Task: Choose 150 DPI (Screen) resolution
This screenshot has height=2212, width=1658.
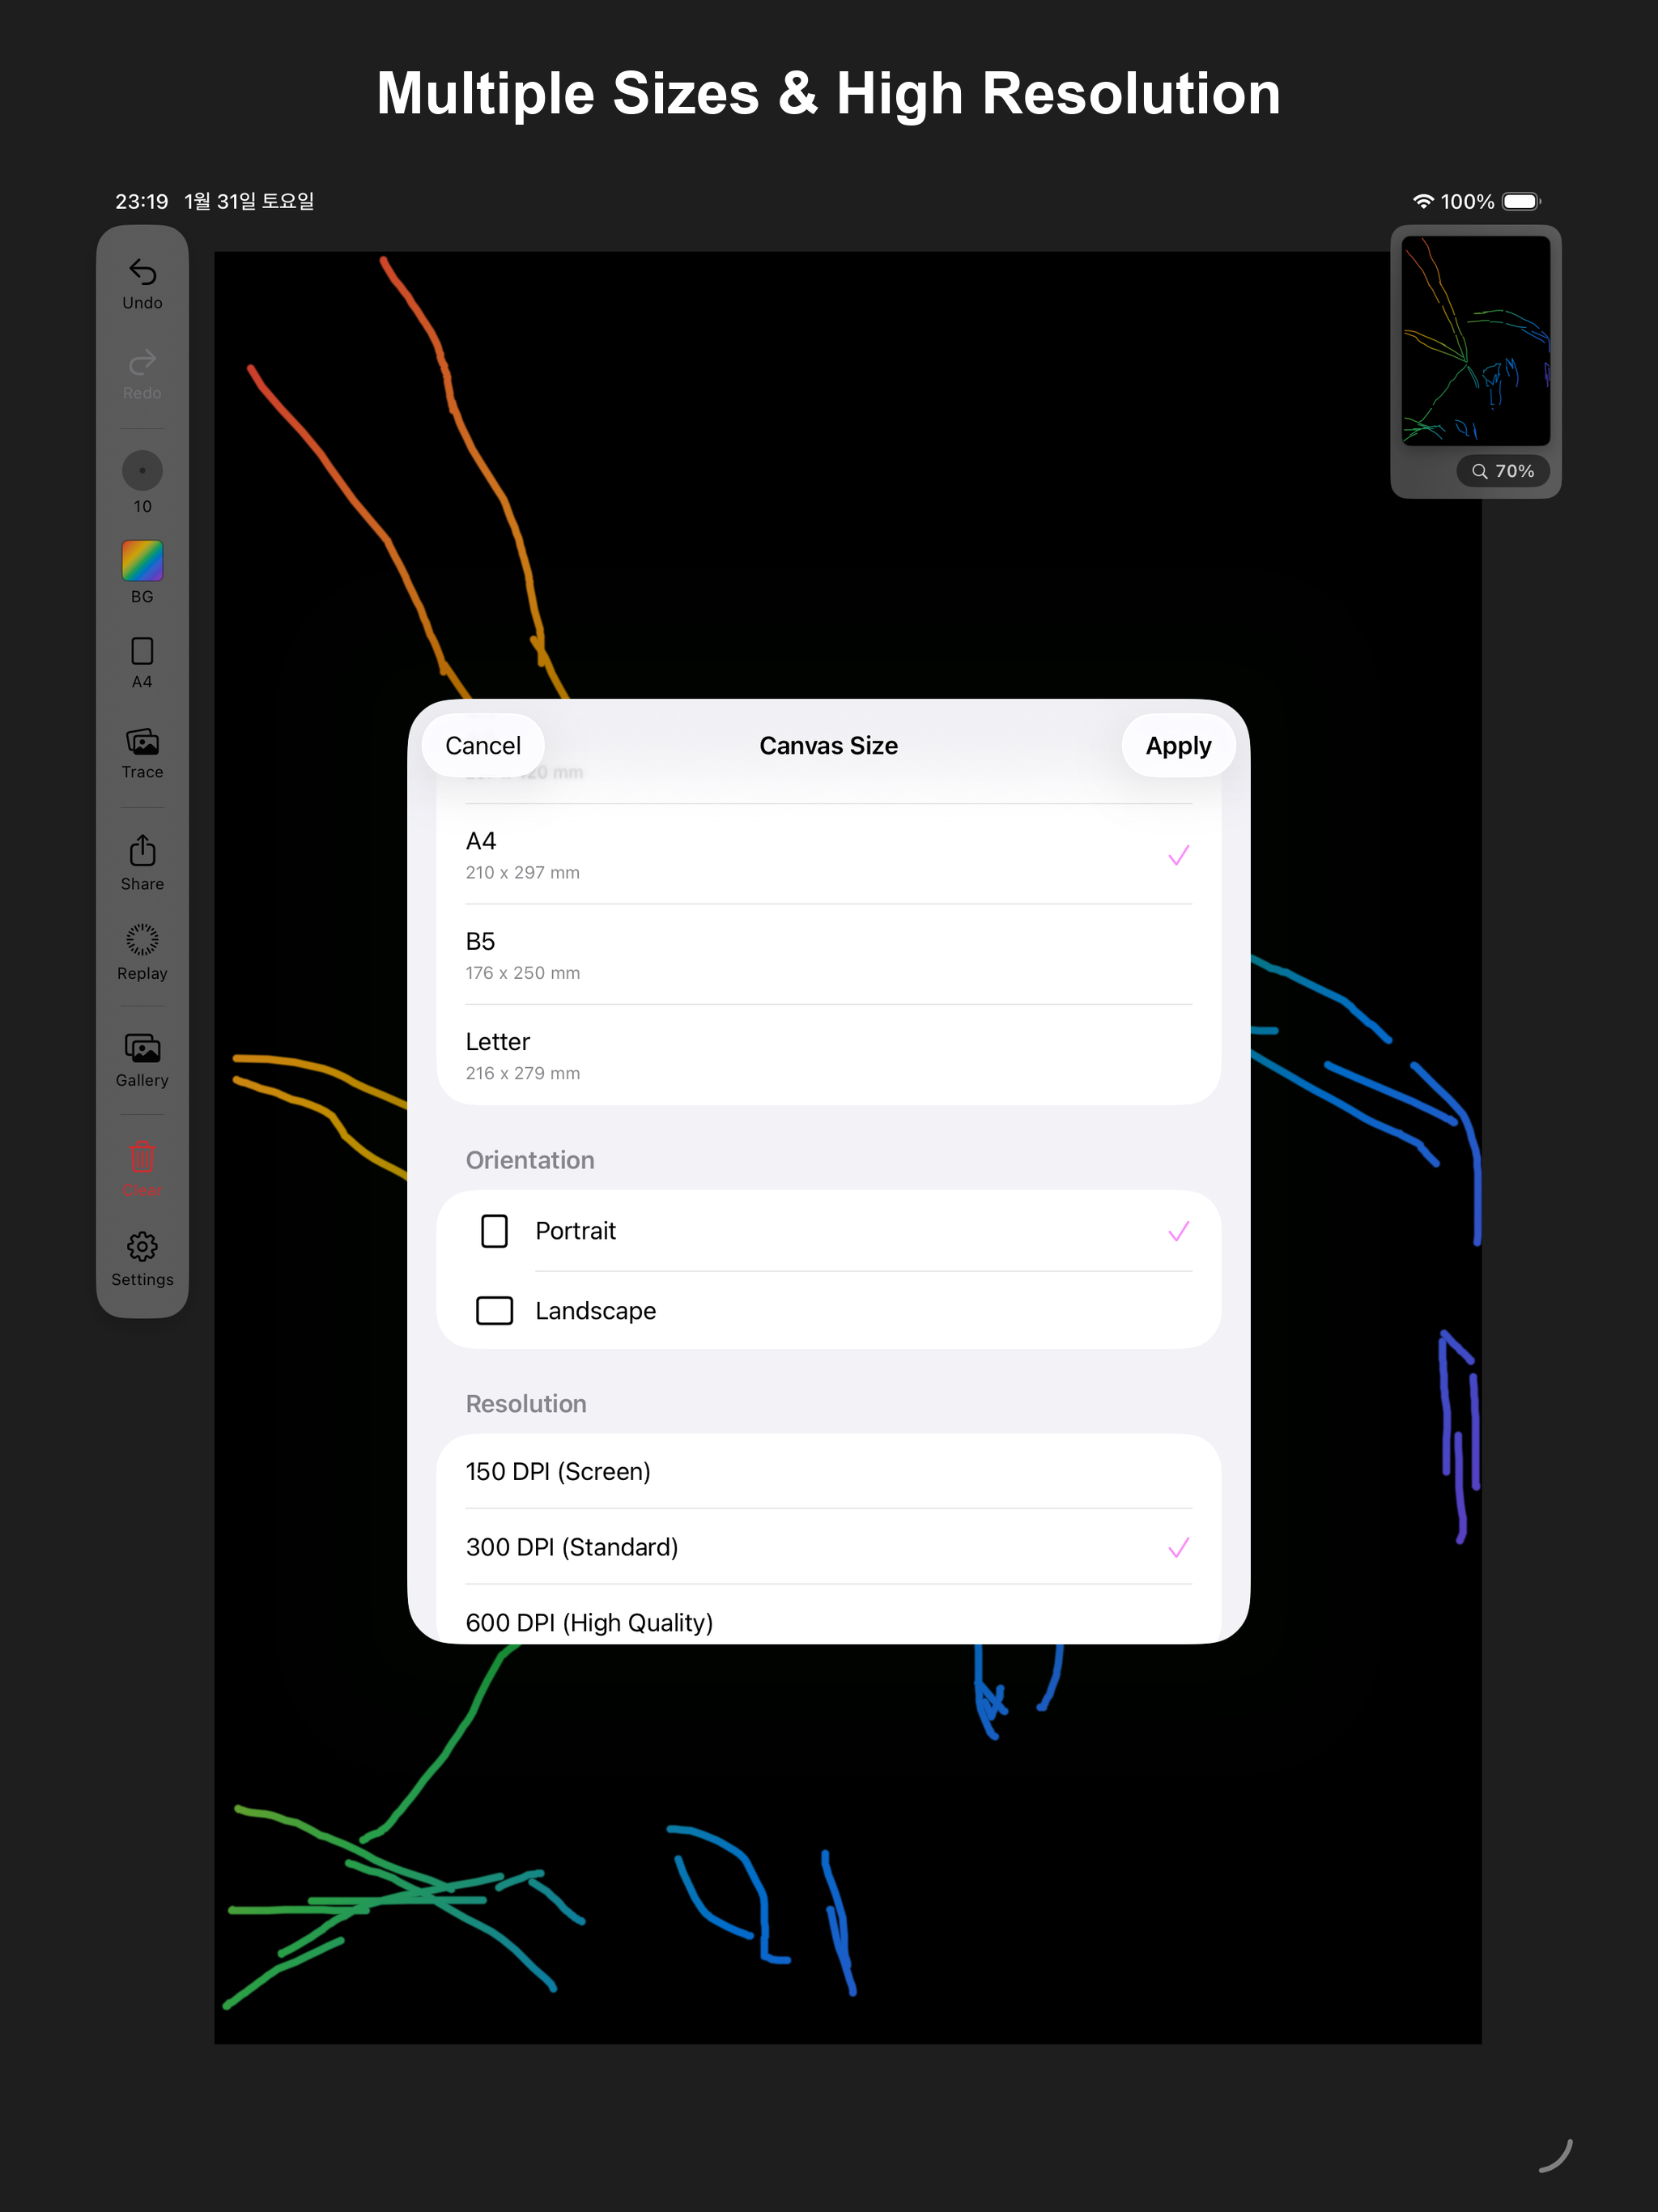Action: (829, 1471)
